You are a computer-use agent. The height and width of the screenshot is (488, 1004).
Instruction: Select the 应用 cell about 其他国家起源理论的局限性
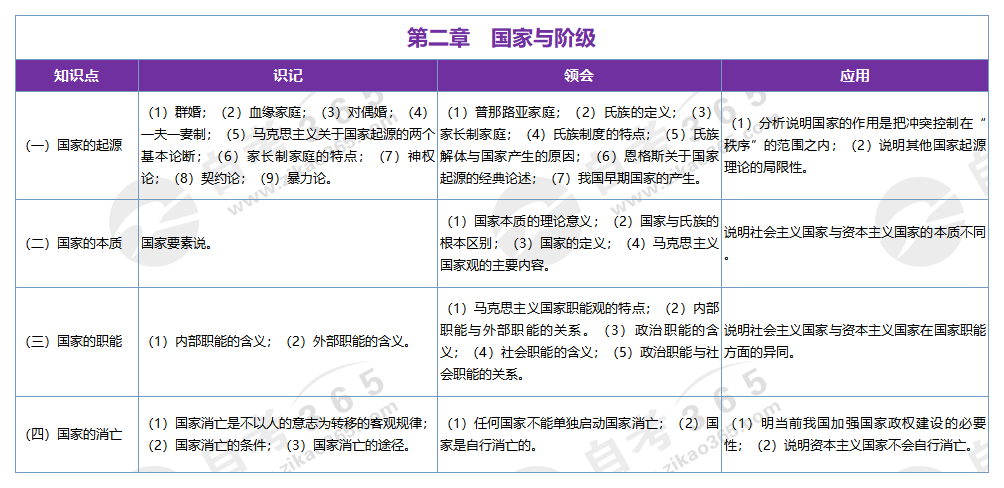tap(855, 145)
